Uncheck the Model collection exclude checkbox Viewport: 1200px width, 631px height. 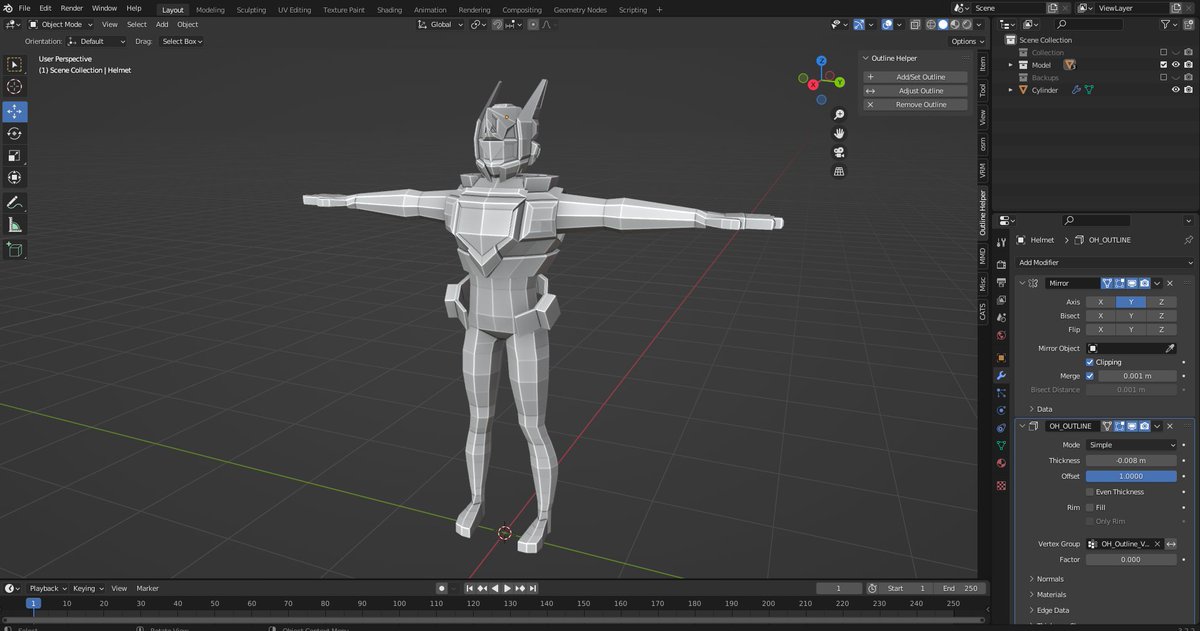(1163, 64)
